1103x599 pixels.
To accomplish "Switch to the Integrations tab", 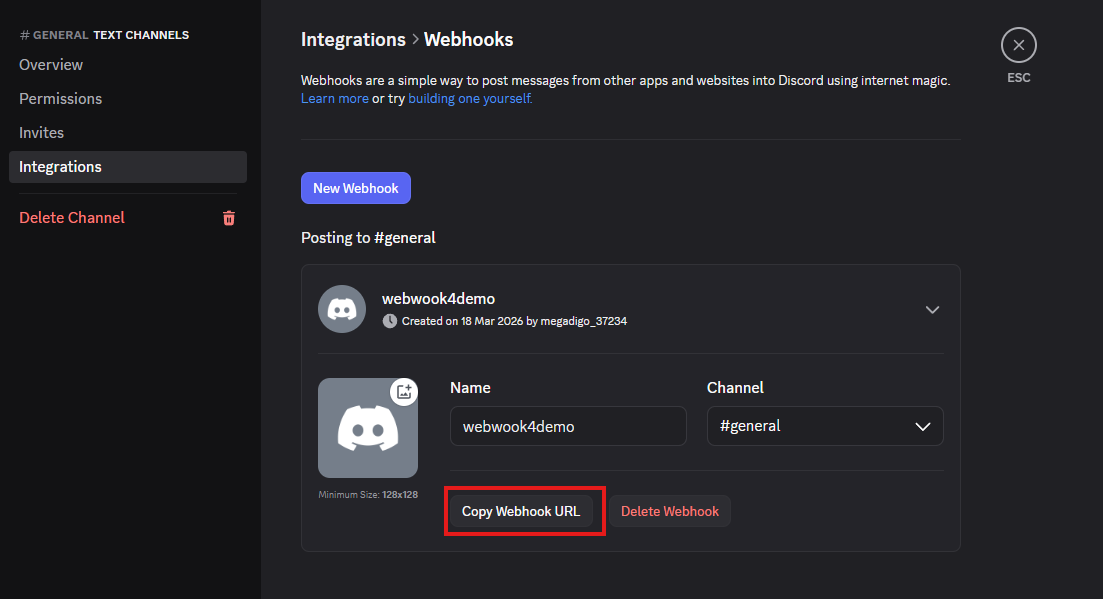I will 62,166.
